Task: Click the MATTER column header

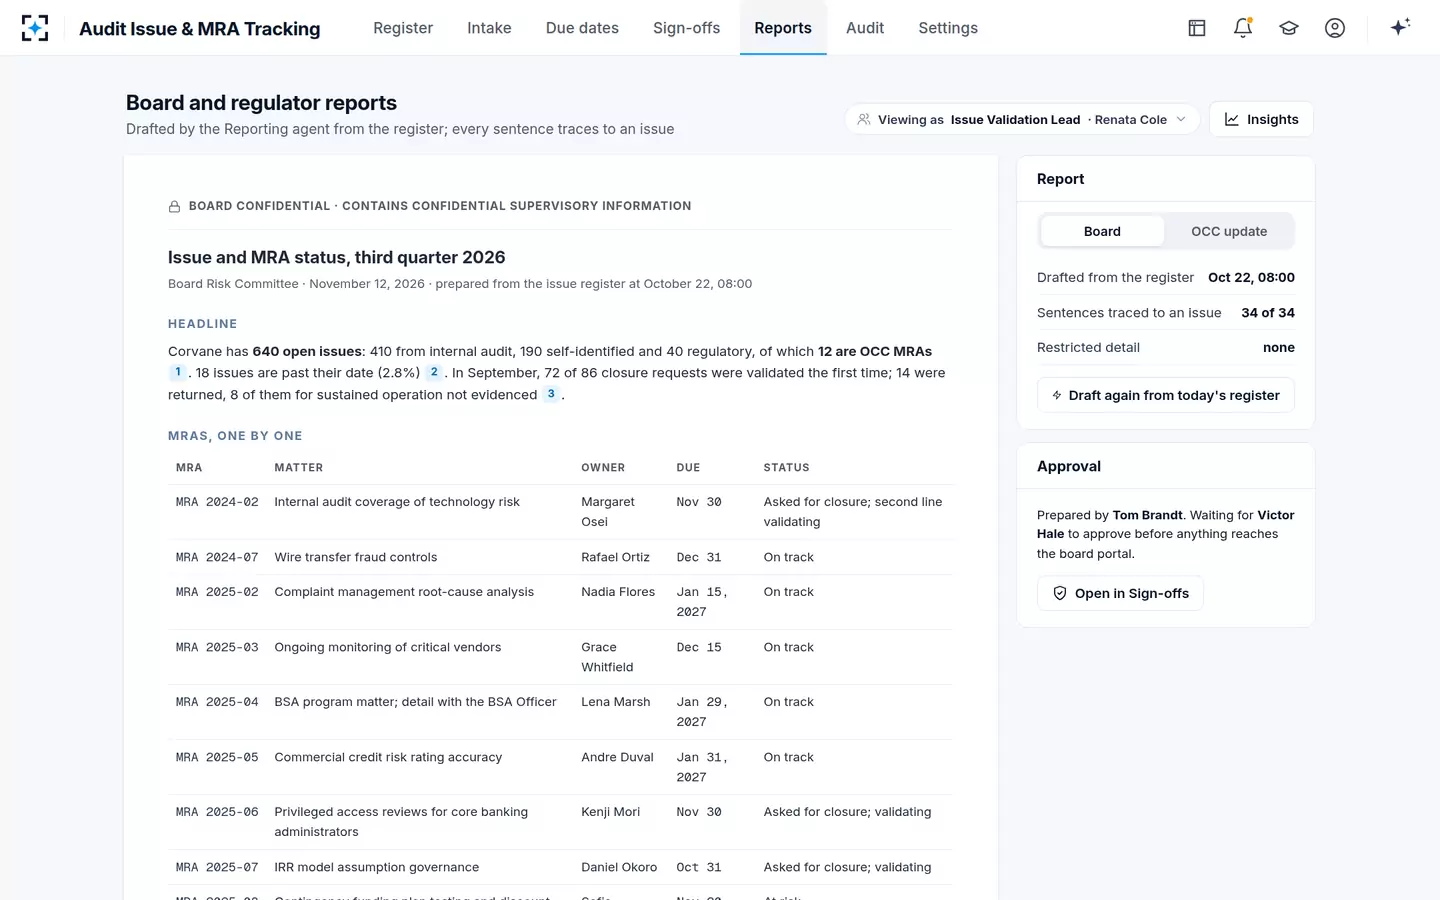Action: [x=299, y=468]
